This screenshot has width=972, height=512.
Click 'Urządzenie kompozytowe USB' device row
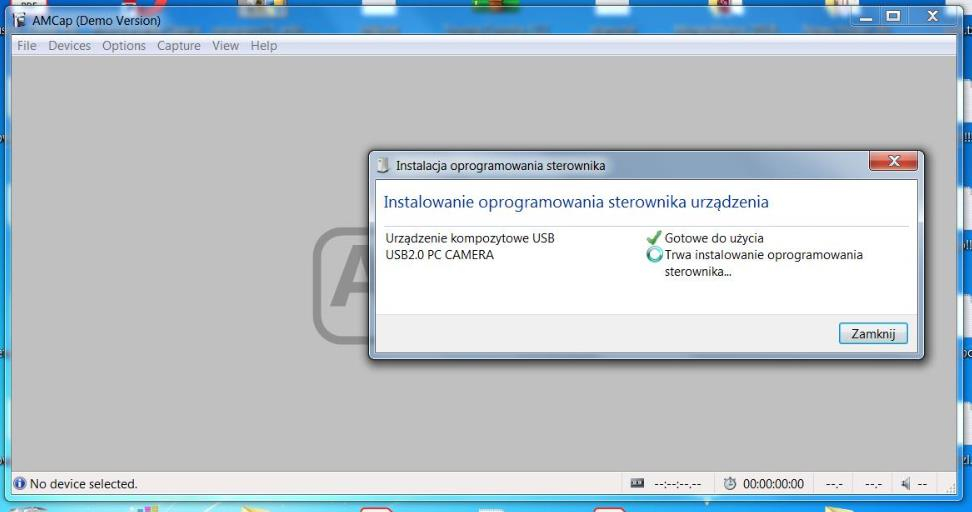click(x=470, y=238)
